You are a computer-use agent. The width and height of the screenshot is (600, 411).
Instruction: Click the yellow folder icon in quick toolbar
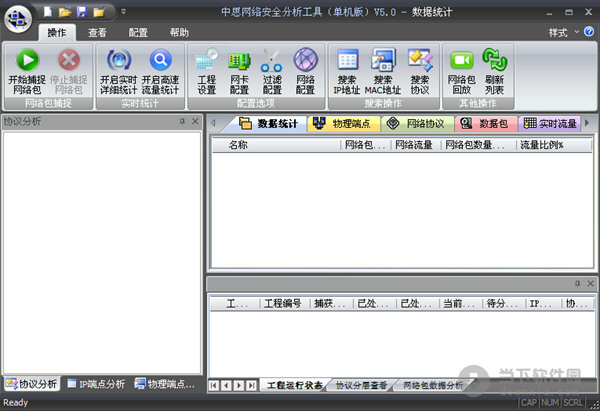[x=99, y=12]
